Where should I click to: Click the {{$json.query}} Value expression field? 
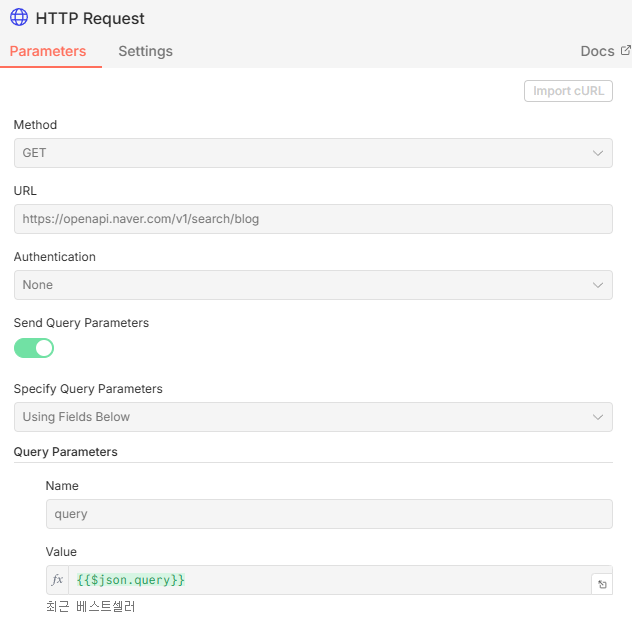[330, 580]
